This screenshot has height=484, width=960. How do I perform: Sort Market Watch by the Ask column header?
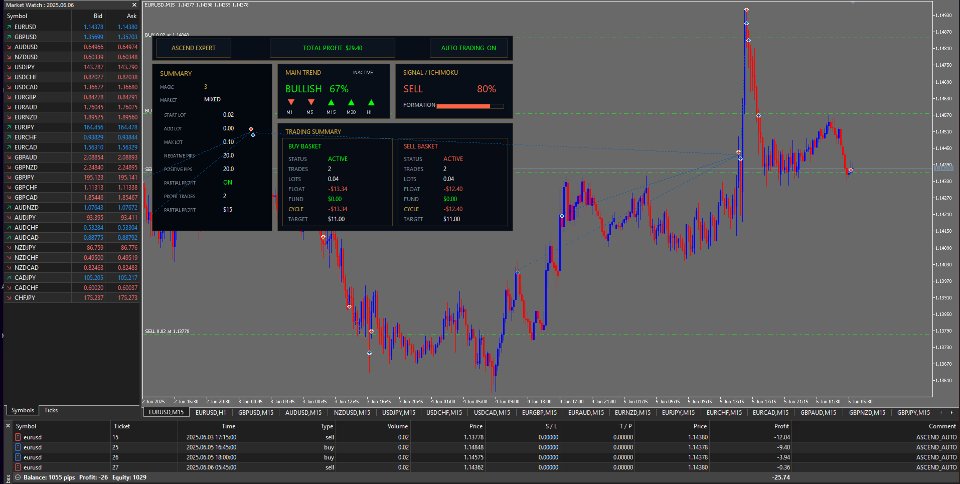131,16
